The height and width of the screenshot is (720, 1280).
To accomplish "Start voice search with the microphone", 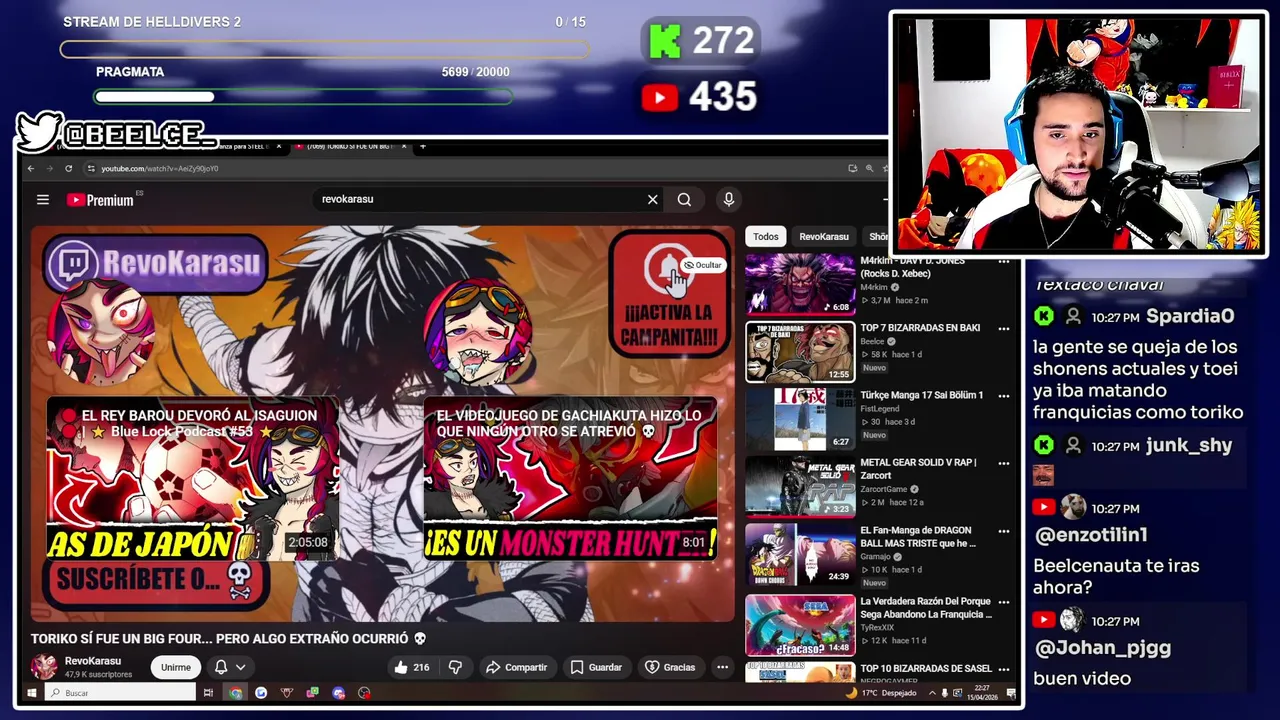I will pyautogui.click(x=729, y=200).
